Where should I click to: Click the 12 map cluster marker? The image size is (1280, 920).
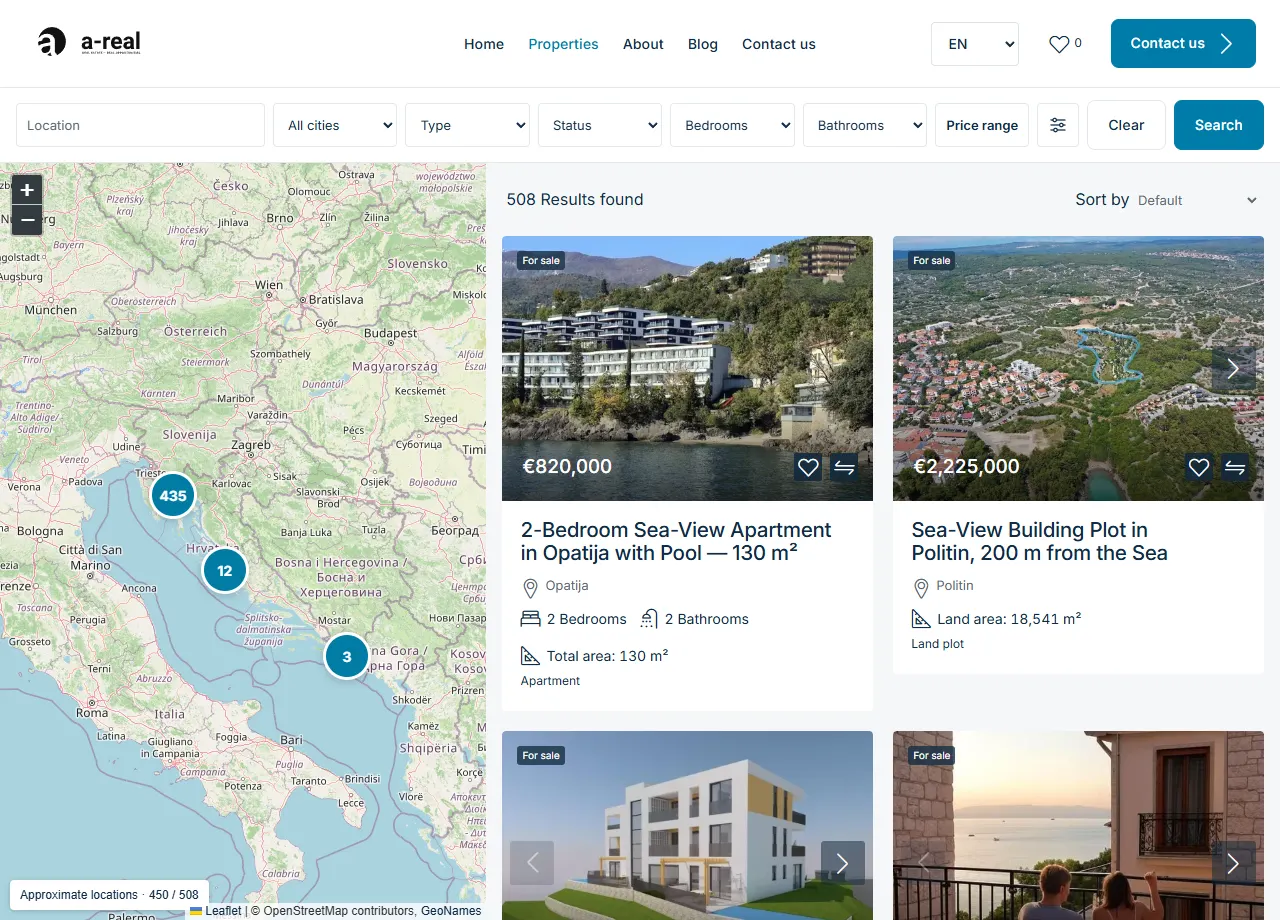click(x=224, y=571)
